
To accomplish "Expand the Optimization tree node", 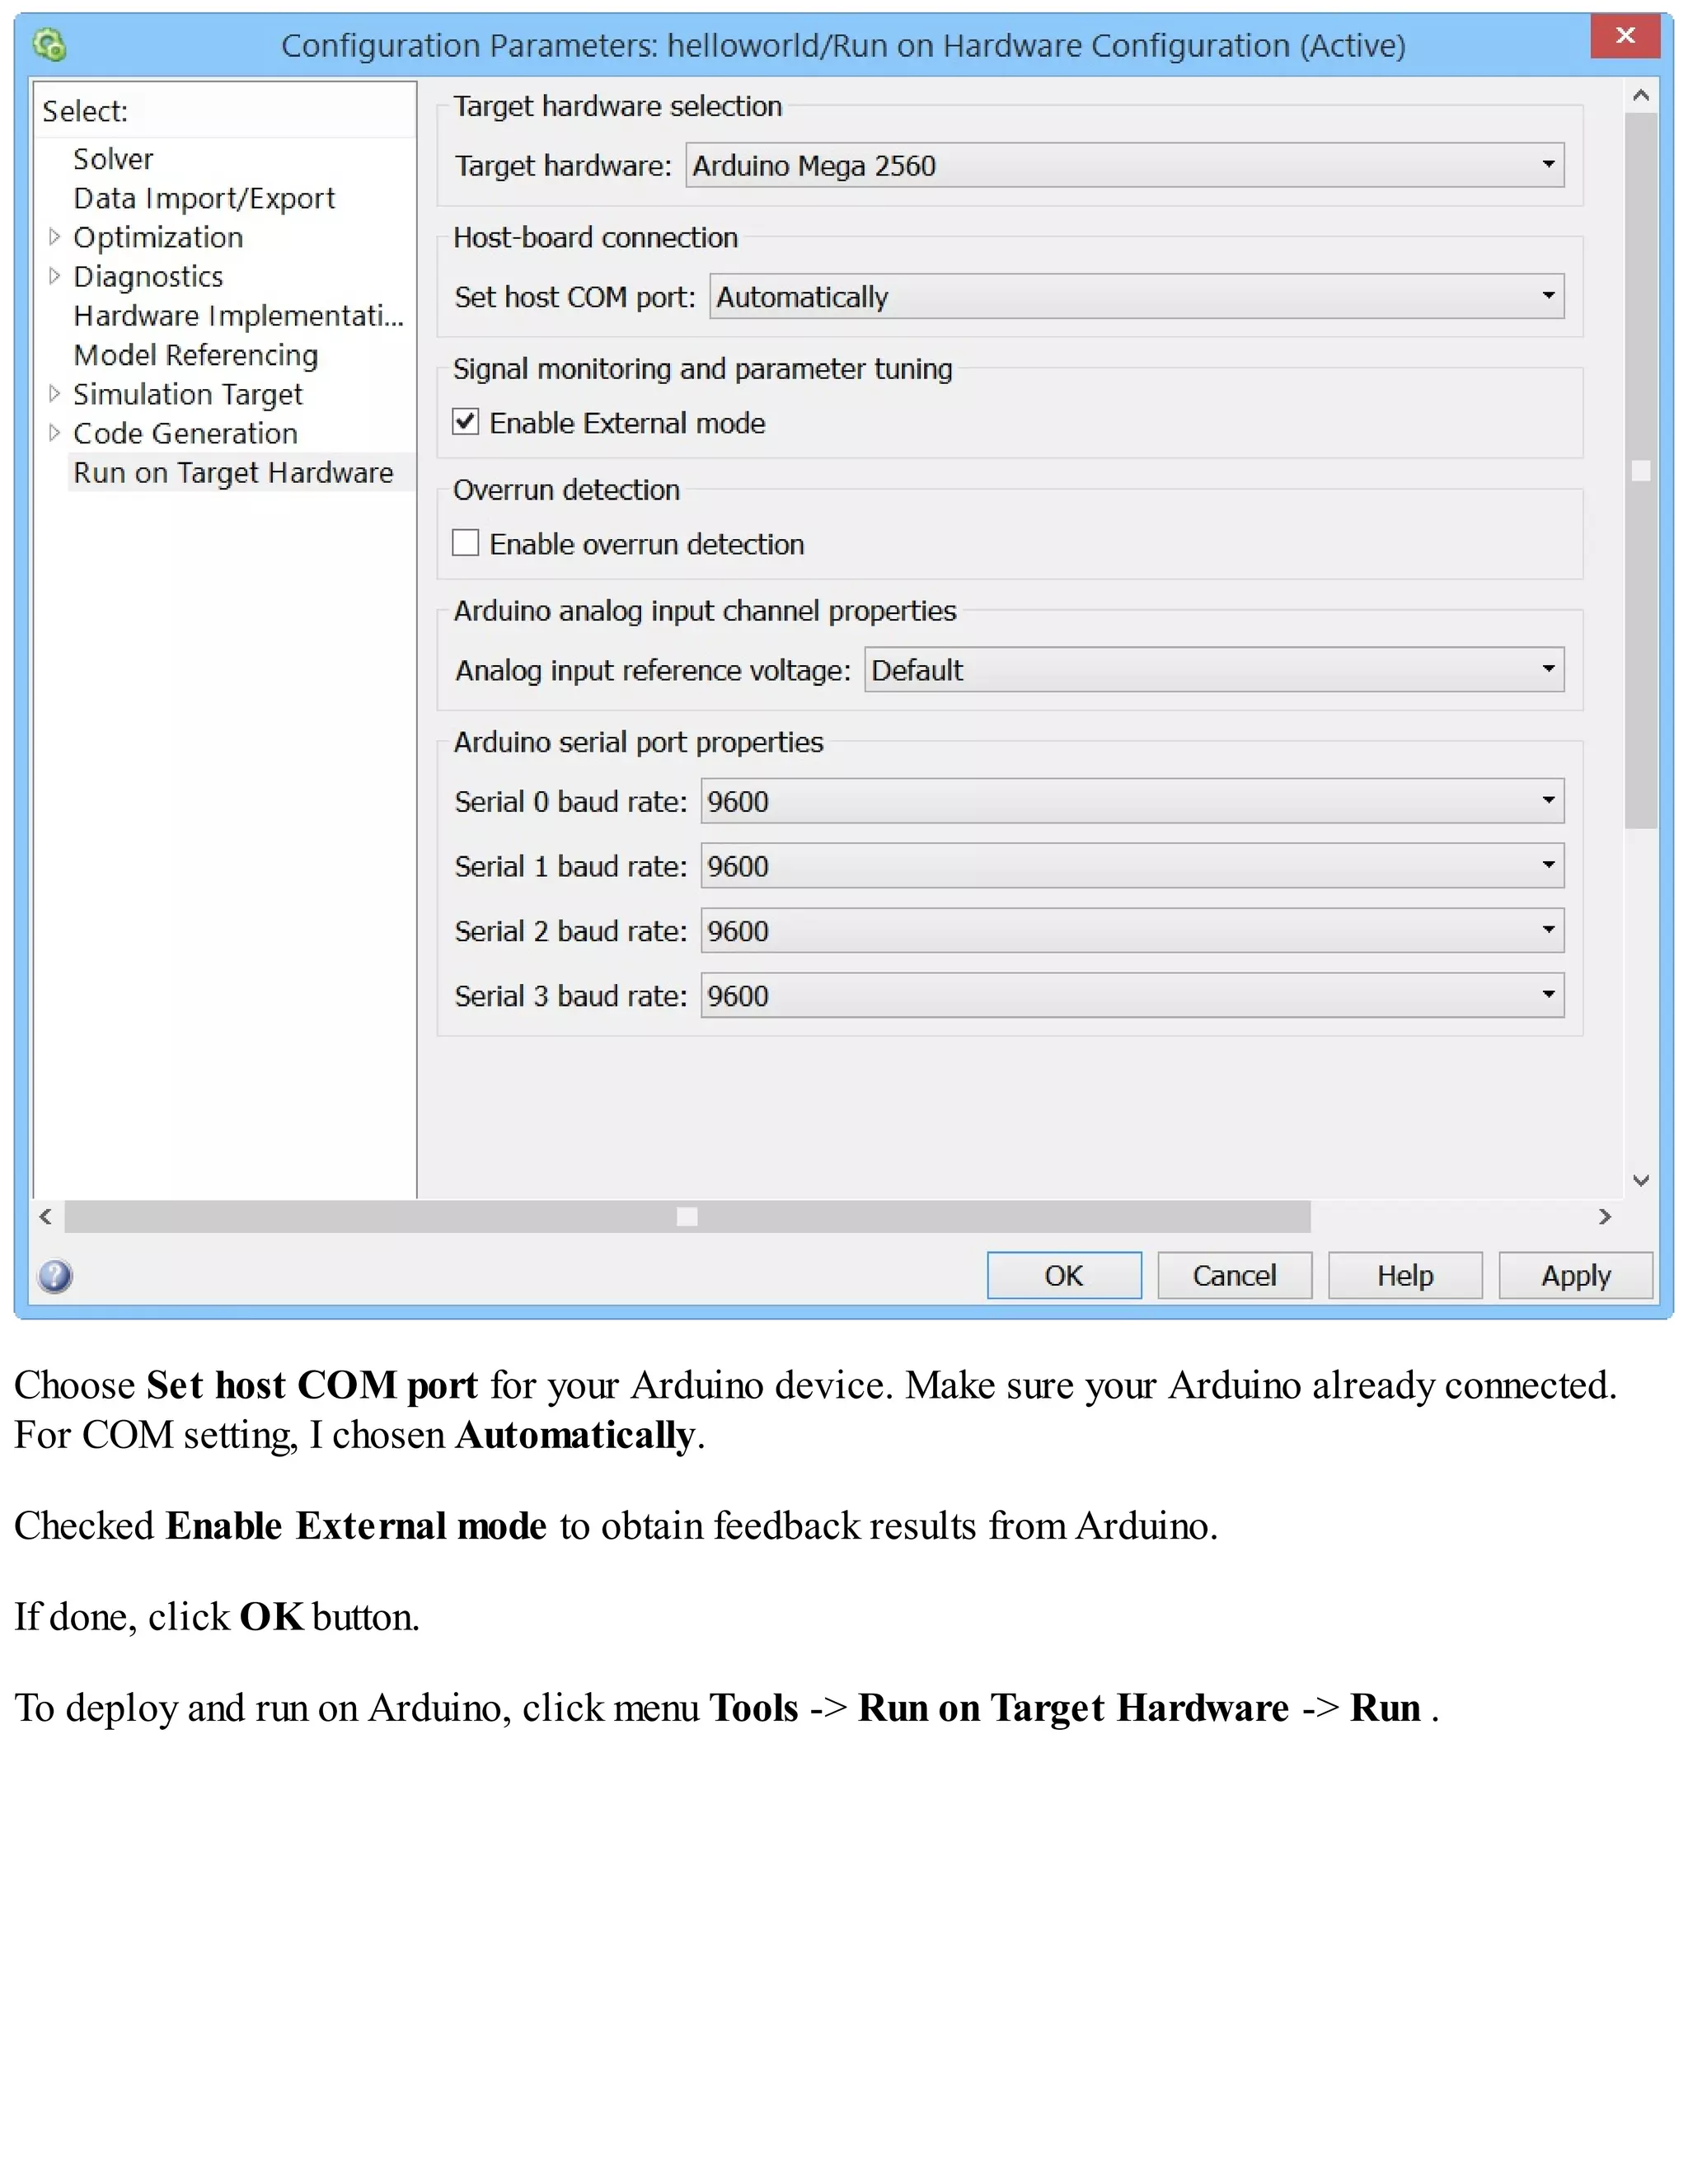I will pyautogui.click(x=55, y=237).
